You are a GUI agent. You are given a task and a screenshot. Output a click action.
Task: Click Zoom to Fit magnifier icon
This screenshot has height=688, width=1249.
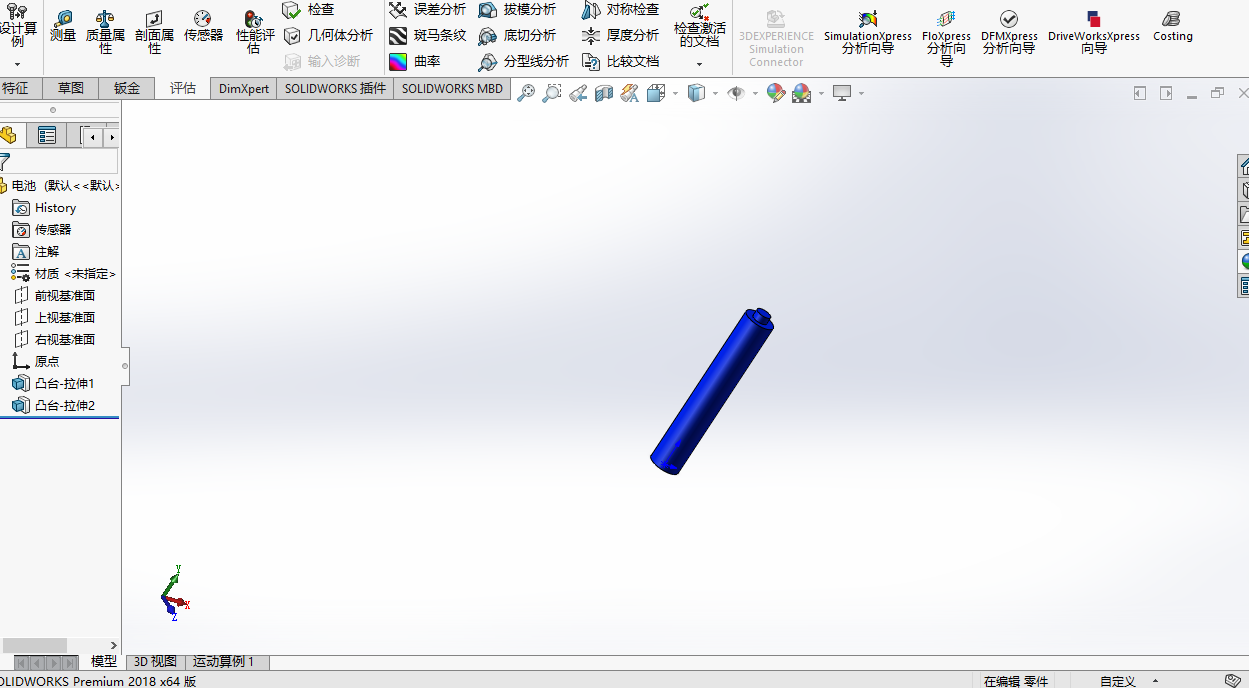click(526, 93)
